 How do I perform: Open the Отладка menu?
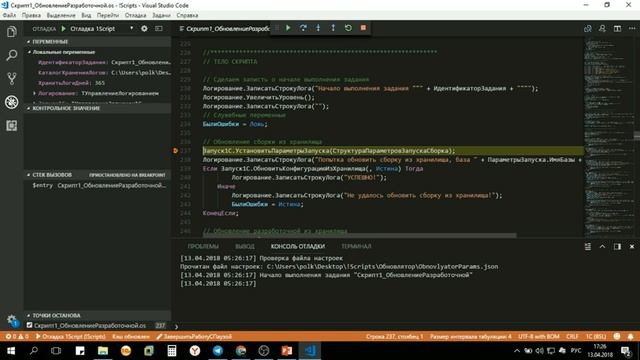pos(136,15)
